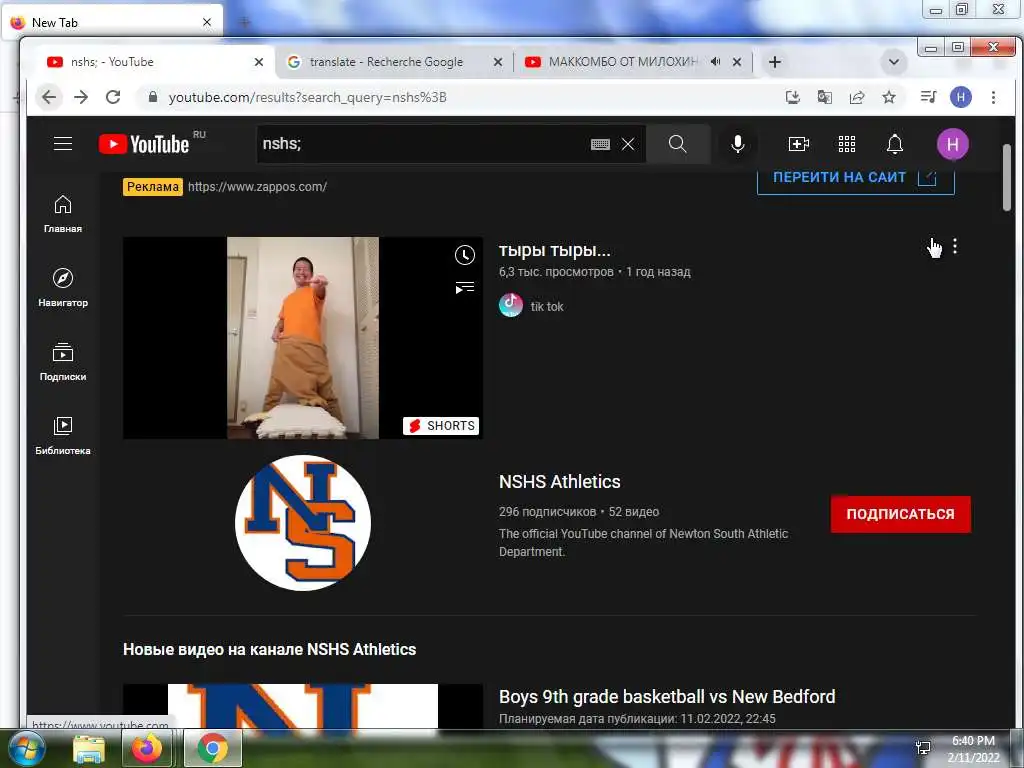The image size is (1024, 768).
Task: Select the Firefox New Tab tab behind
Action: click(x=111, y=22)
